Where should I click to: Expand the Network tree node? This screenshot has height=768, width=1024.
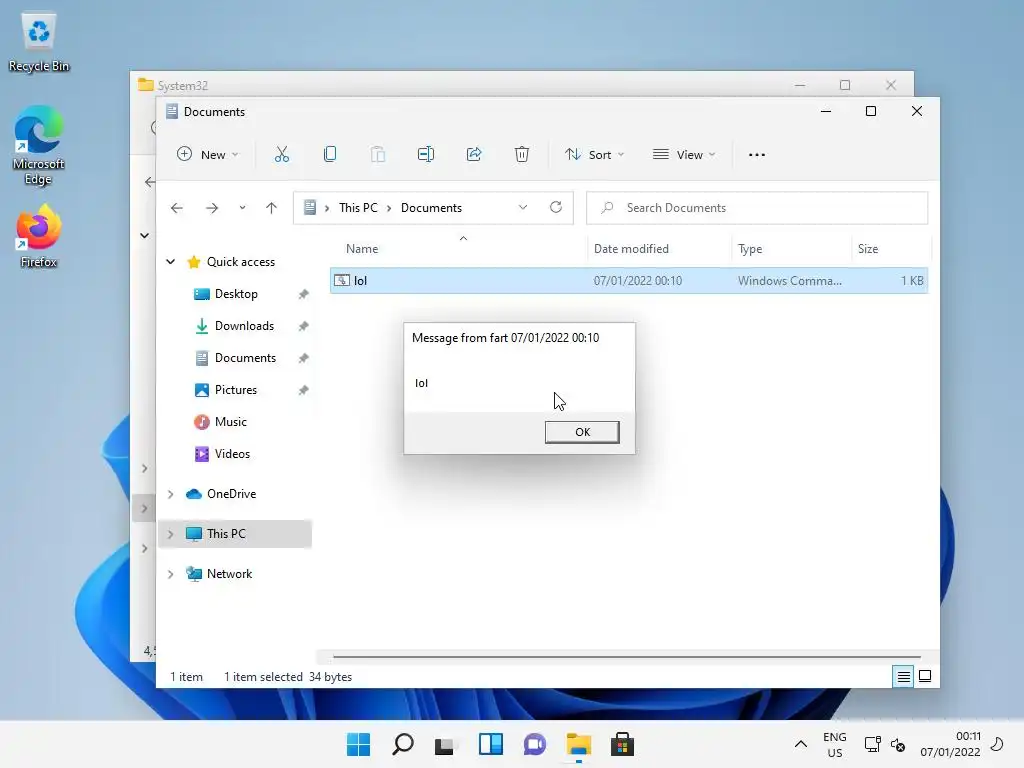pyautogui.click(x=170, y=574)
